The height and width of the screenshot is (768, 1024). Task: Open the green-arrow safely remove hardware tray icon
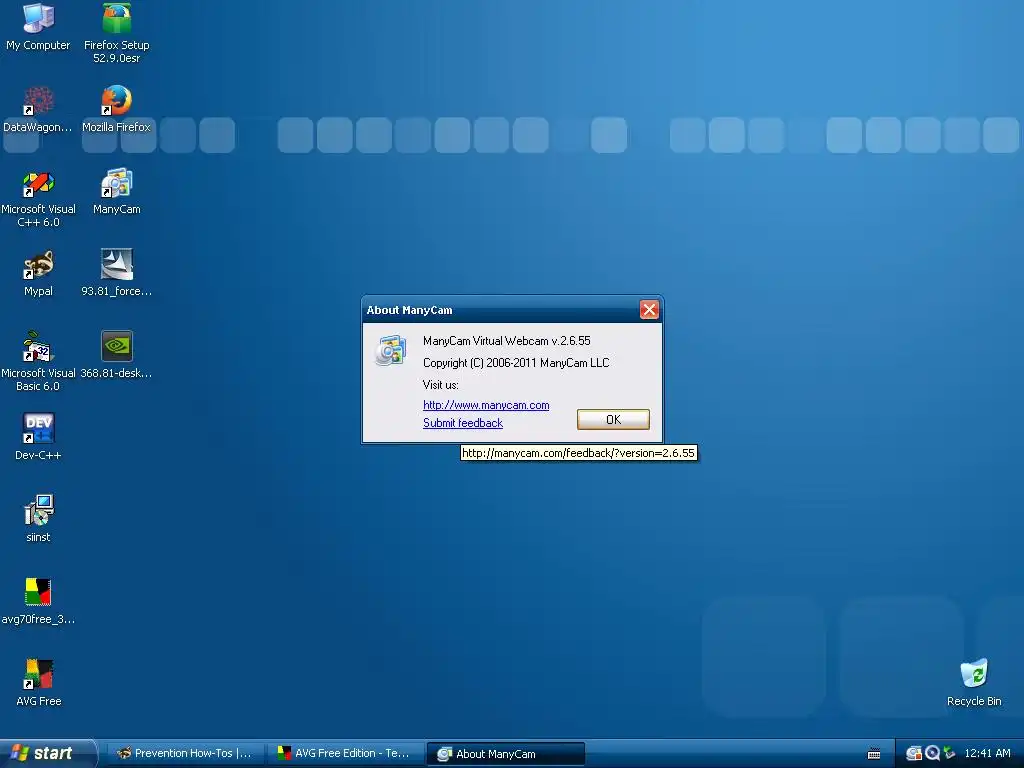pyautogui.click(x=949, y=753)
